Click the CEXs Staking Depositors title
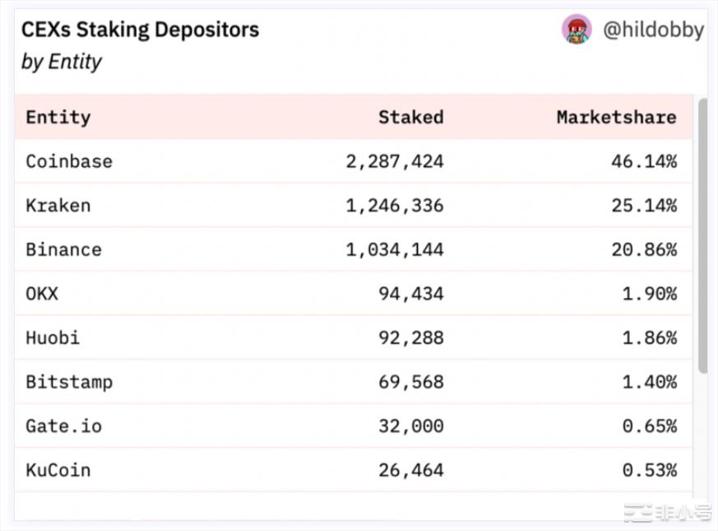The height and width of the screenshot is (531, 718). pos(140,29)
